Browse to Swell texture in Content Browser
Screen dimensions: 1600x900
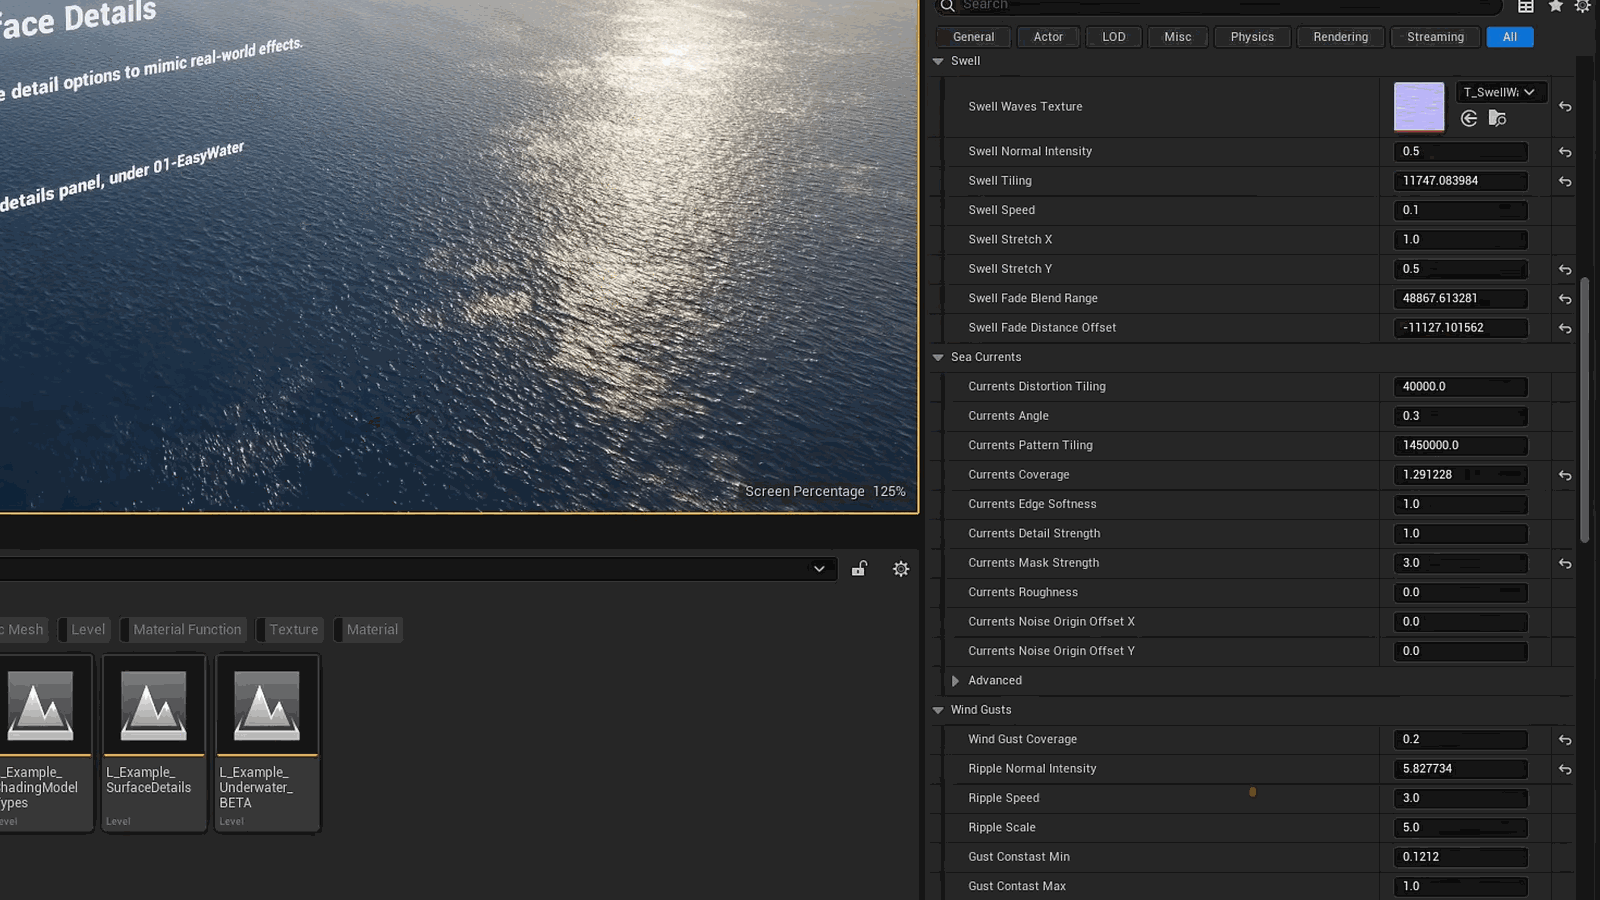click(x=1497, y=119)
